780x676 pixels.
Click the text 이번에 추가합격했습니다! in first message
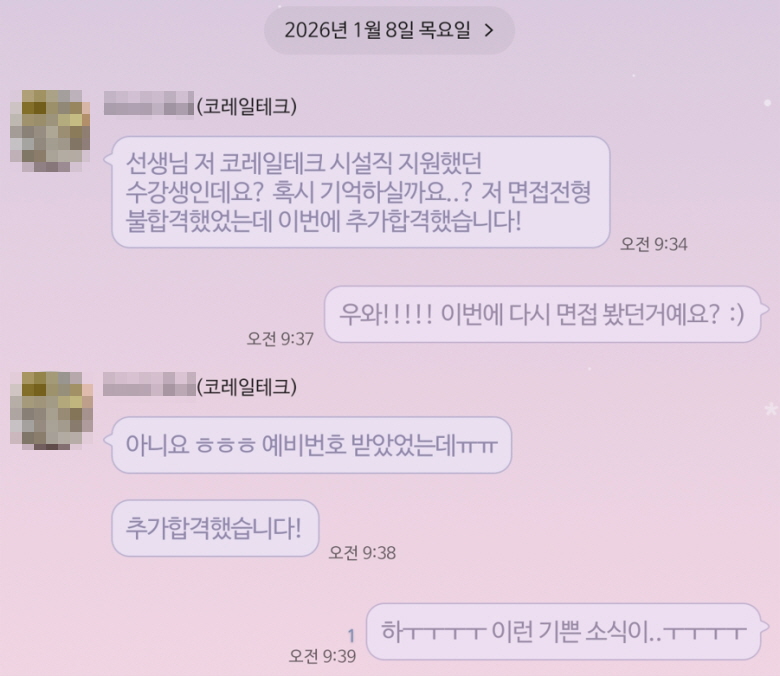click(399, 221)
